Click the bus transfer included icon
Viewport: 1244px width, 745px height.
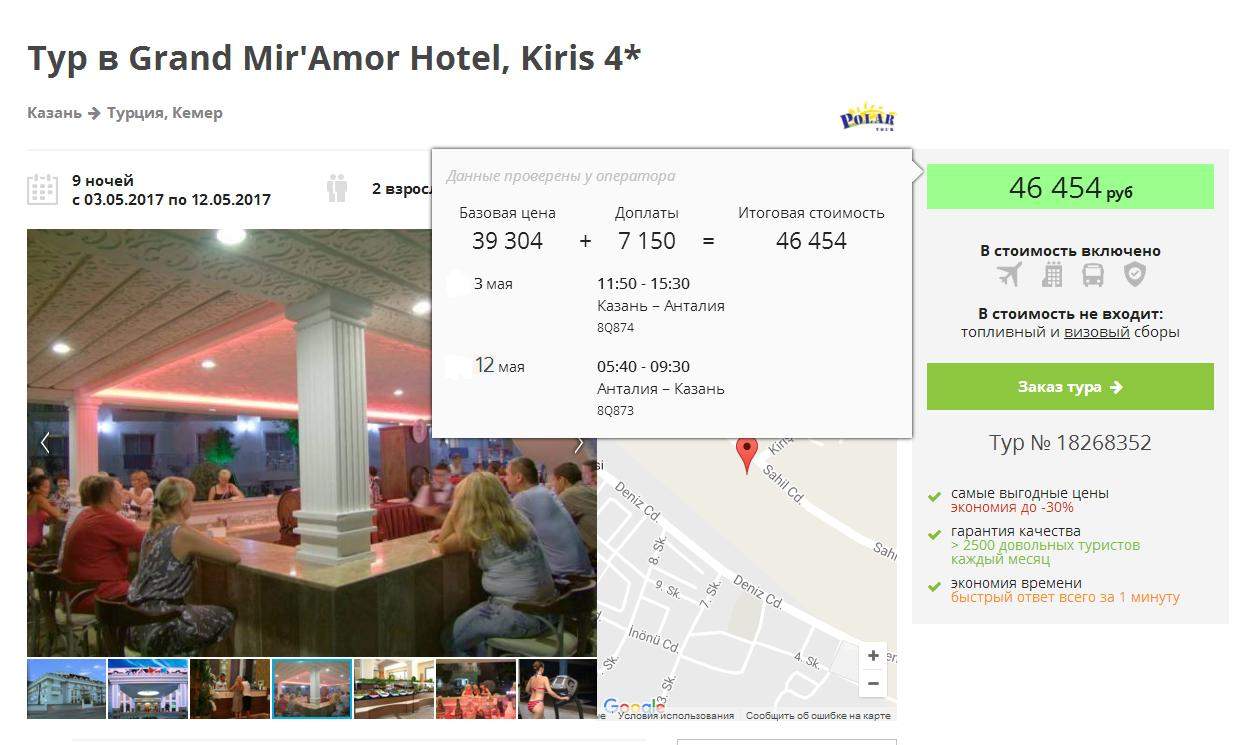1093,274
